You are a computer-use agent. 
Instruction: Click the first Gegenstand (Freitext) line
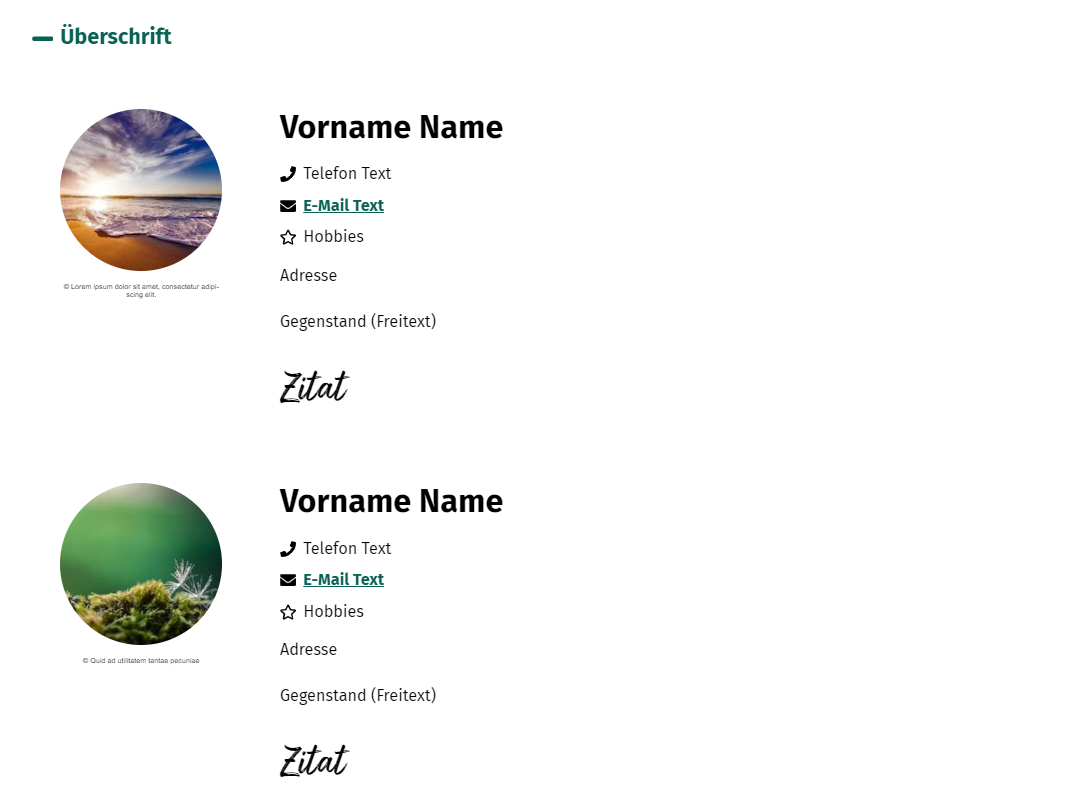(358, 321)
